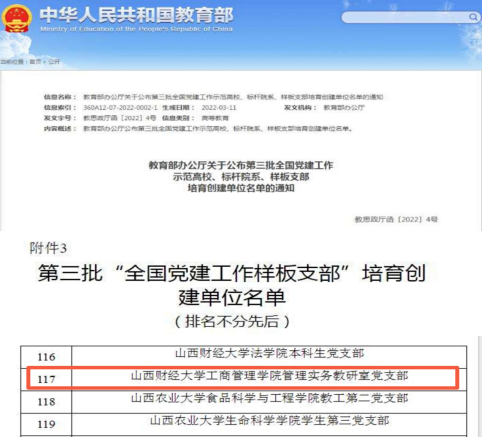Click the row number cell 117
This screenshot has height=438, width=482.
(x=46, y=379)
